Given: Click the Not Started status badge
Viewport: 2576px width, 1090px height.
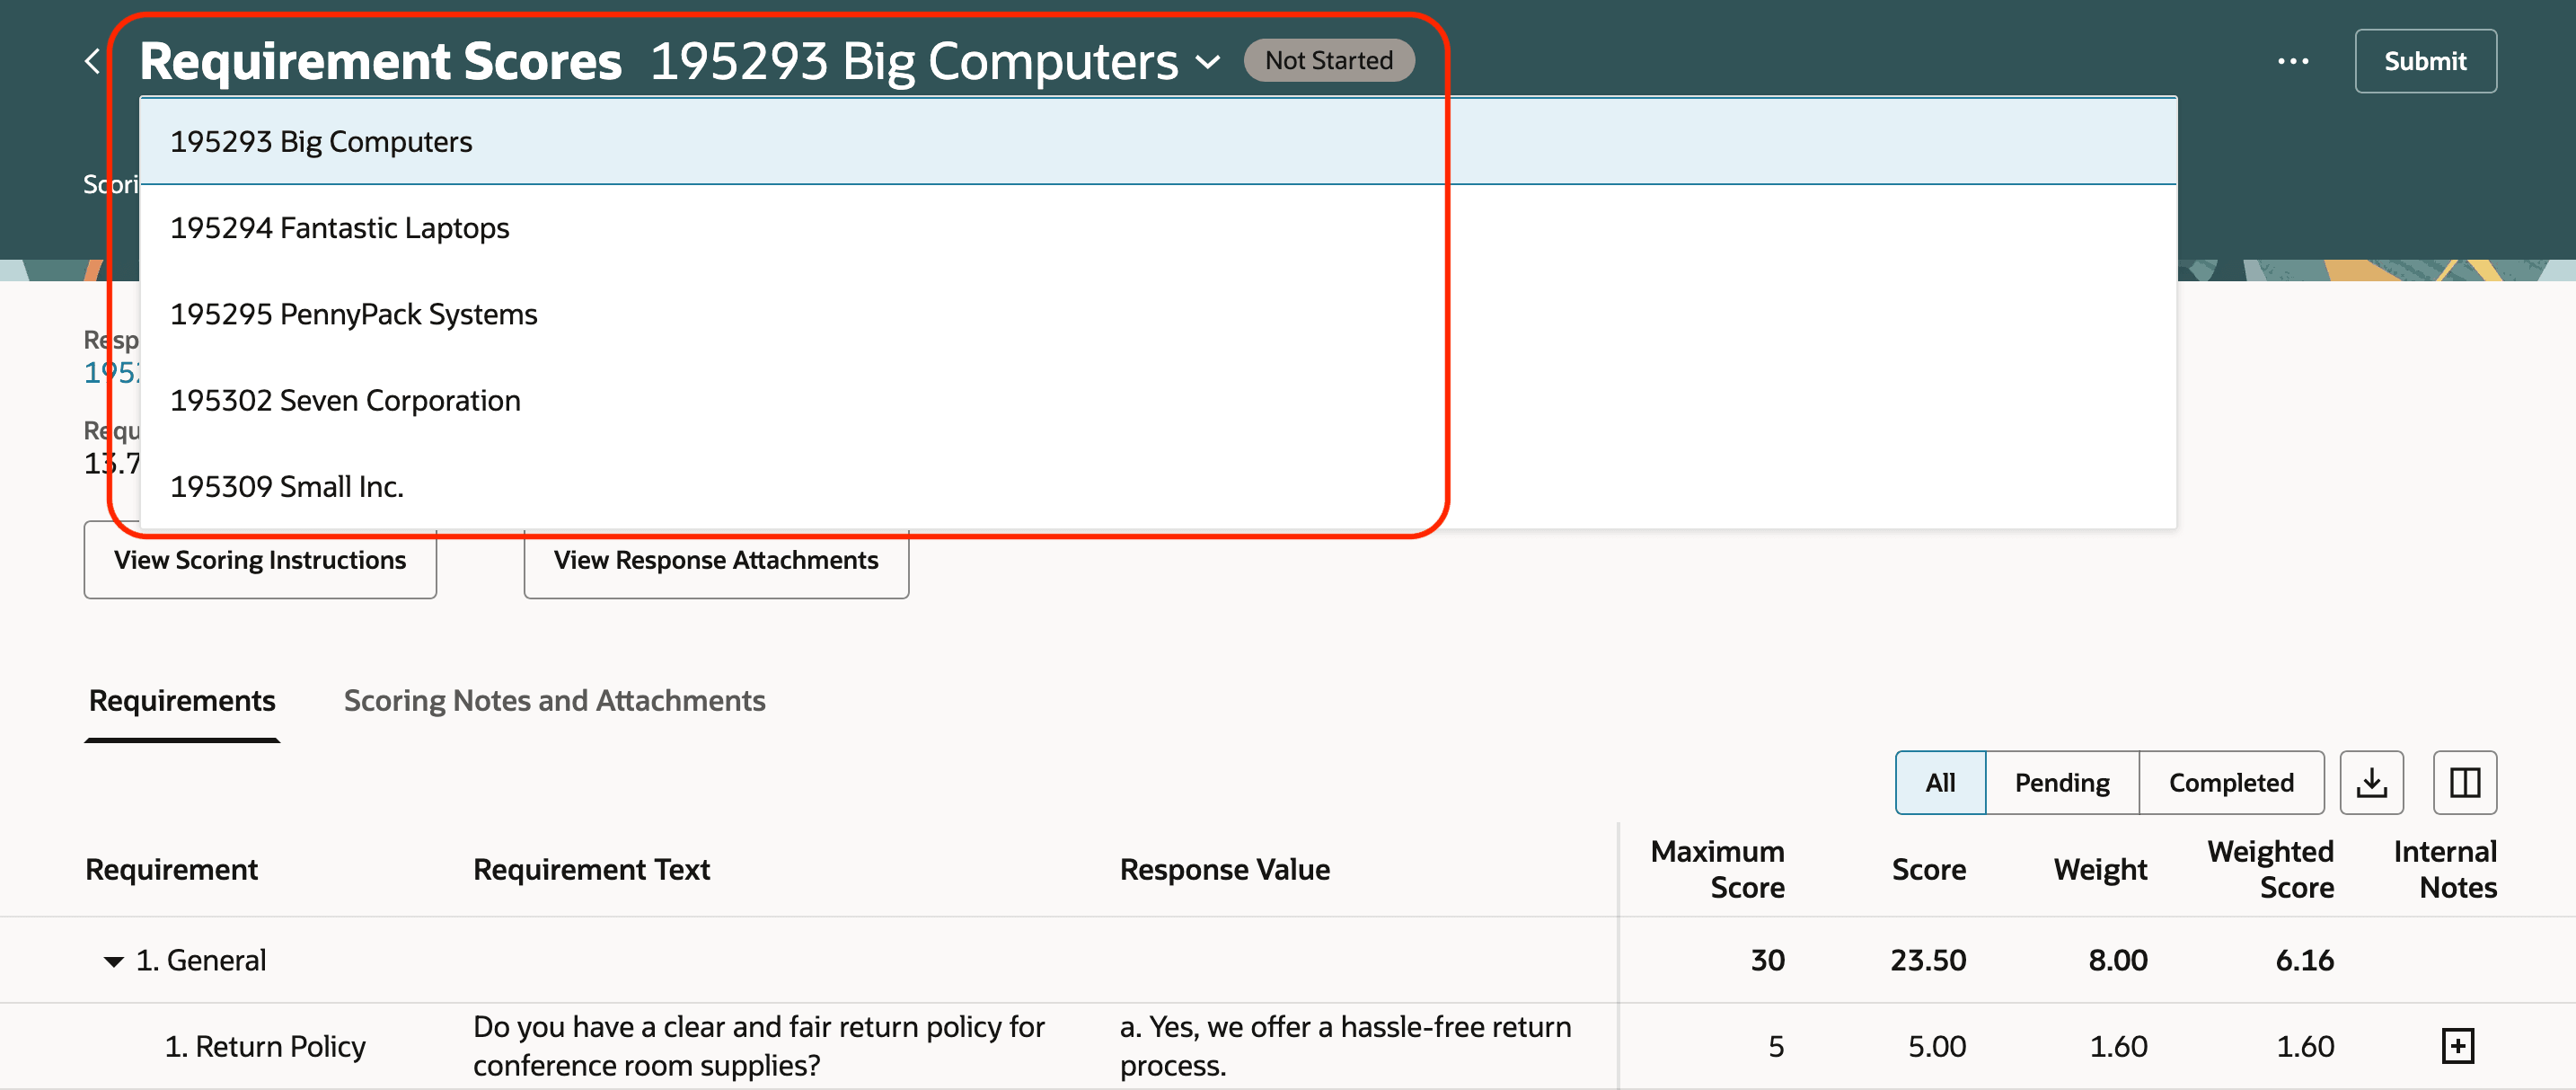Looking at the screenshot, I should click(x=1329, y=60).
